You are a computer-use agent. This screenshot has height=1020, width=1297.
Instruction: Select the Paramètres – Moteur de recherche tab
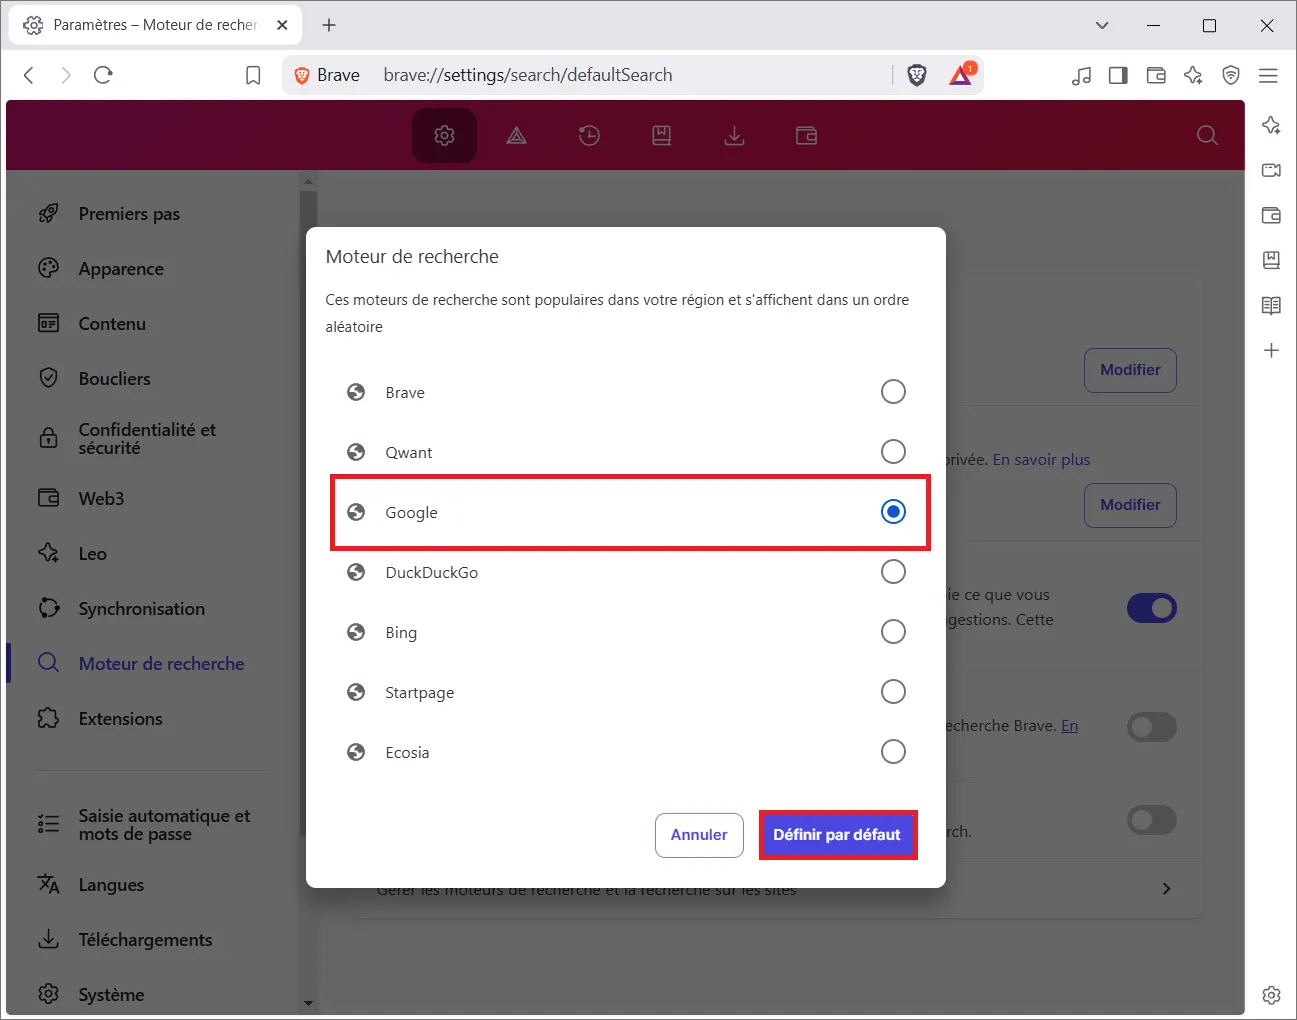pyautogui.click(x=155, y=25)
